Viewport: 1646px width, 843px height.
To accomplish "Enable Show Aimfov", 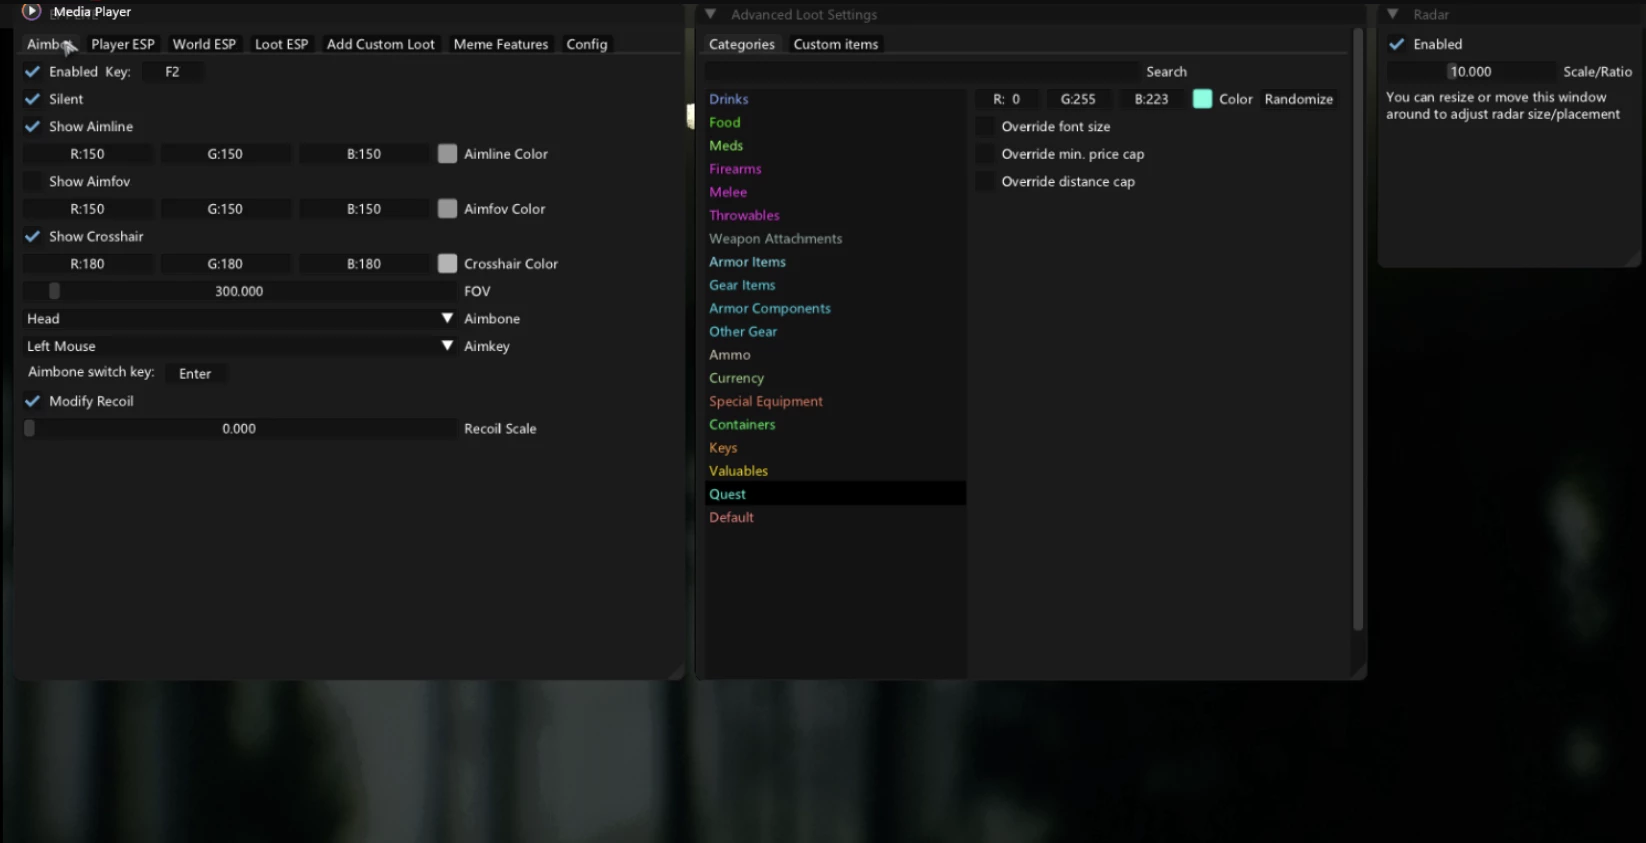I will coord(32,182).
